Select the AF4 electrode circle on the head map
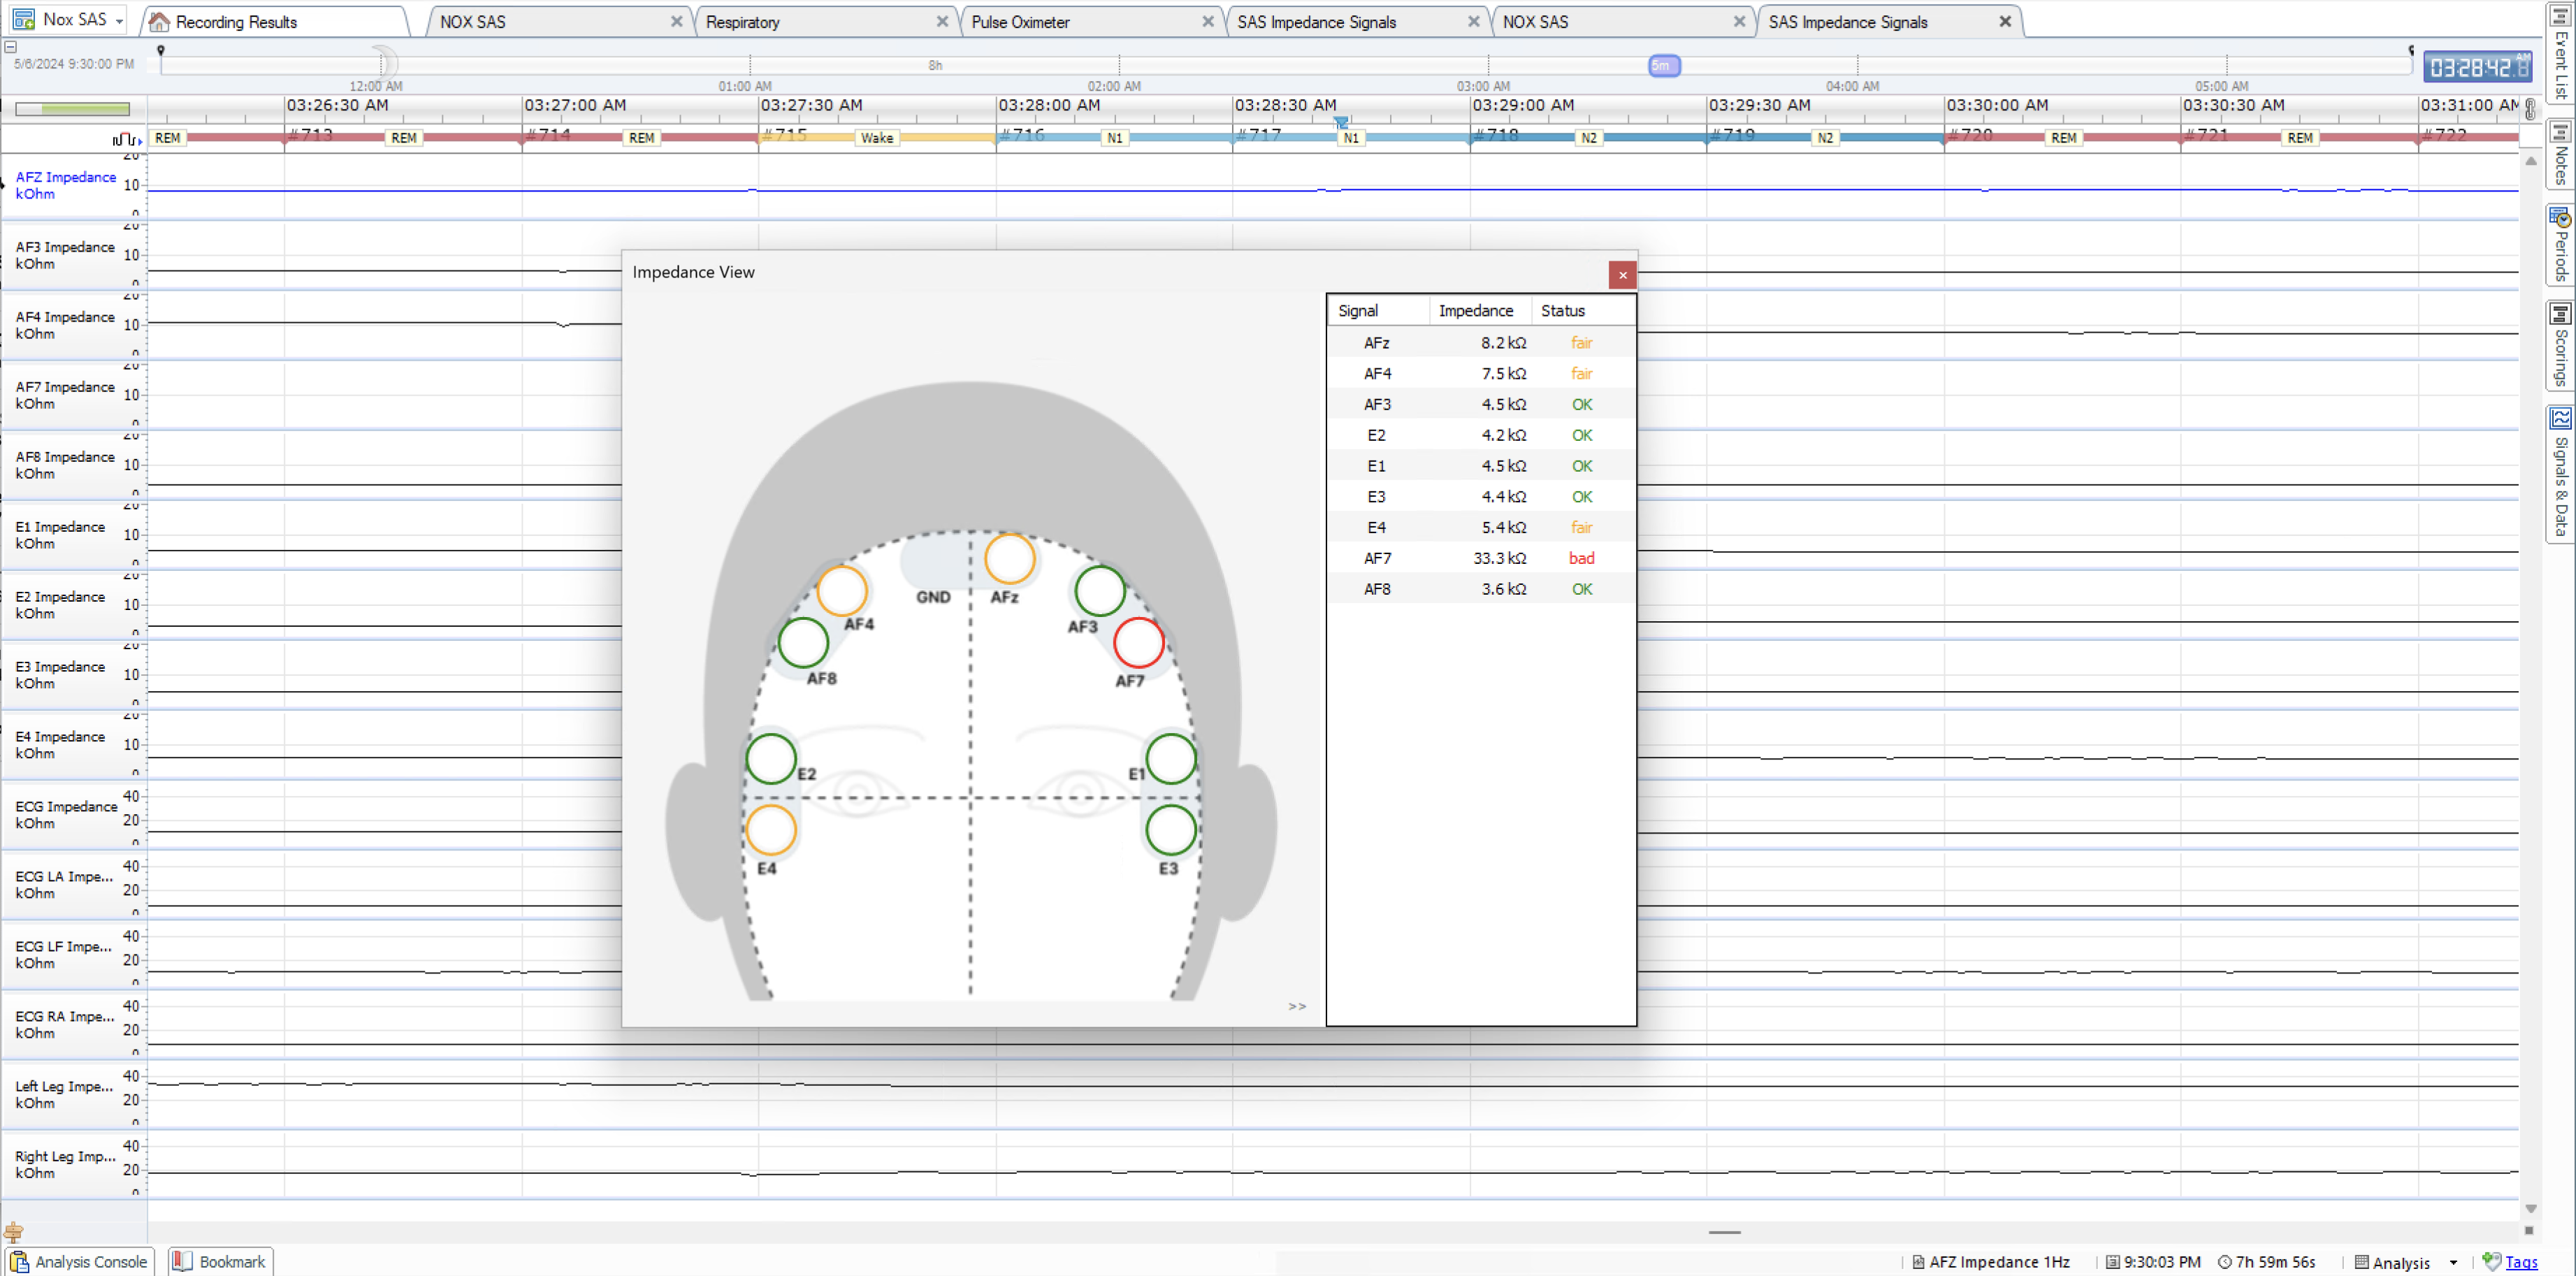Viewport: 2576px width, 1276px height. point(842,592)
